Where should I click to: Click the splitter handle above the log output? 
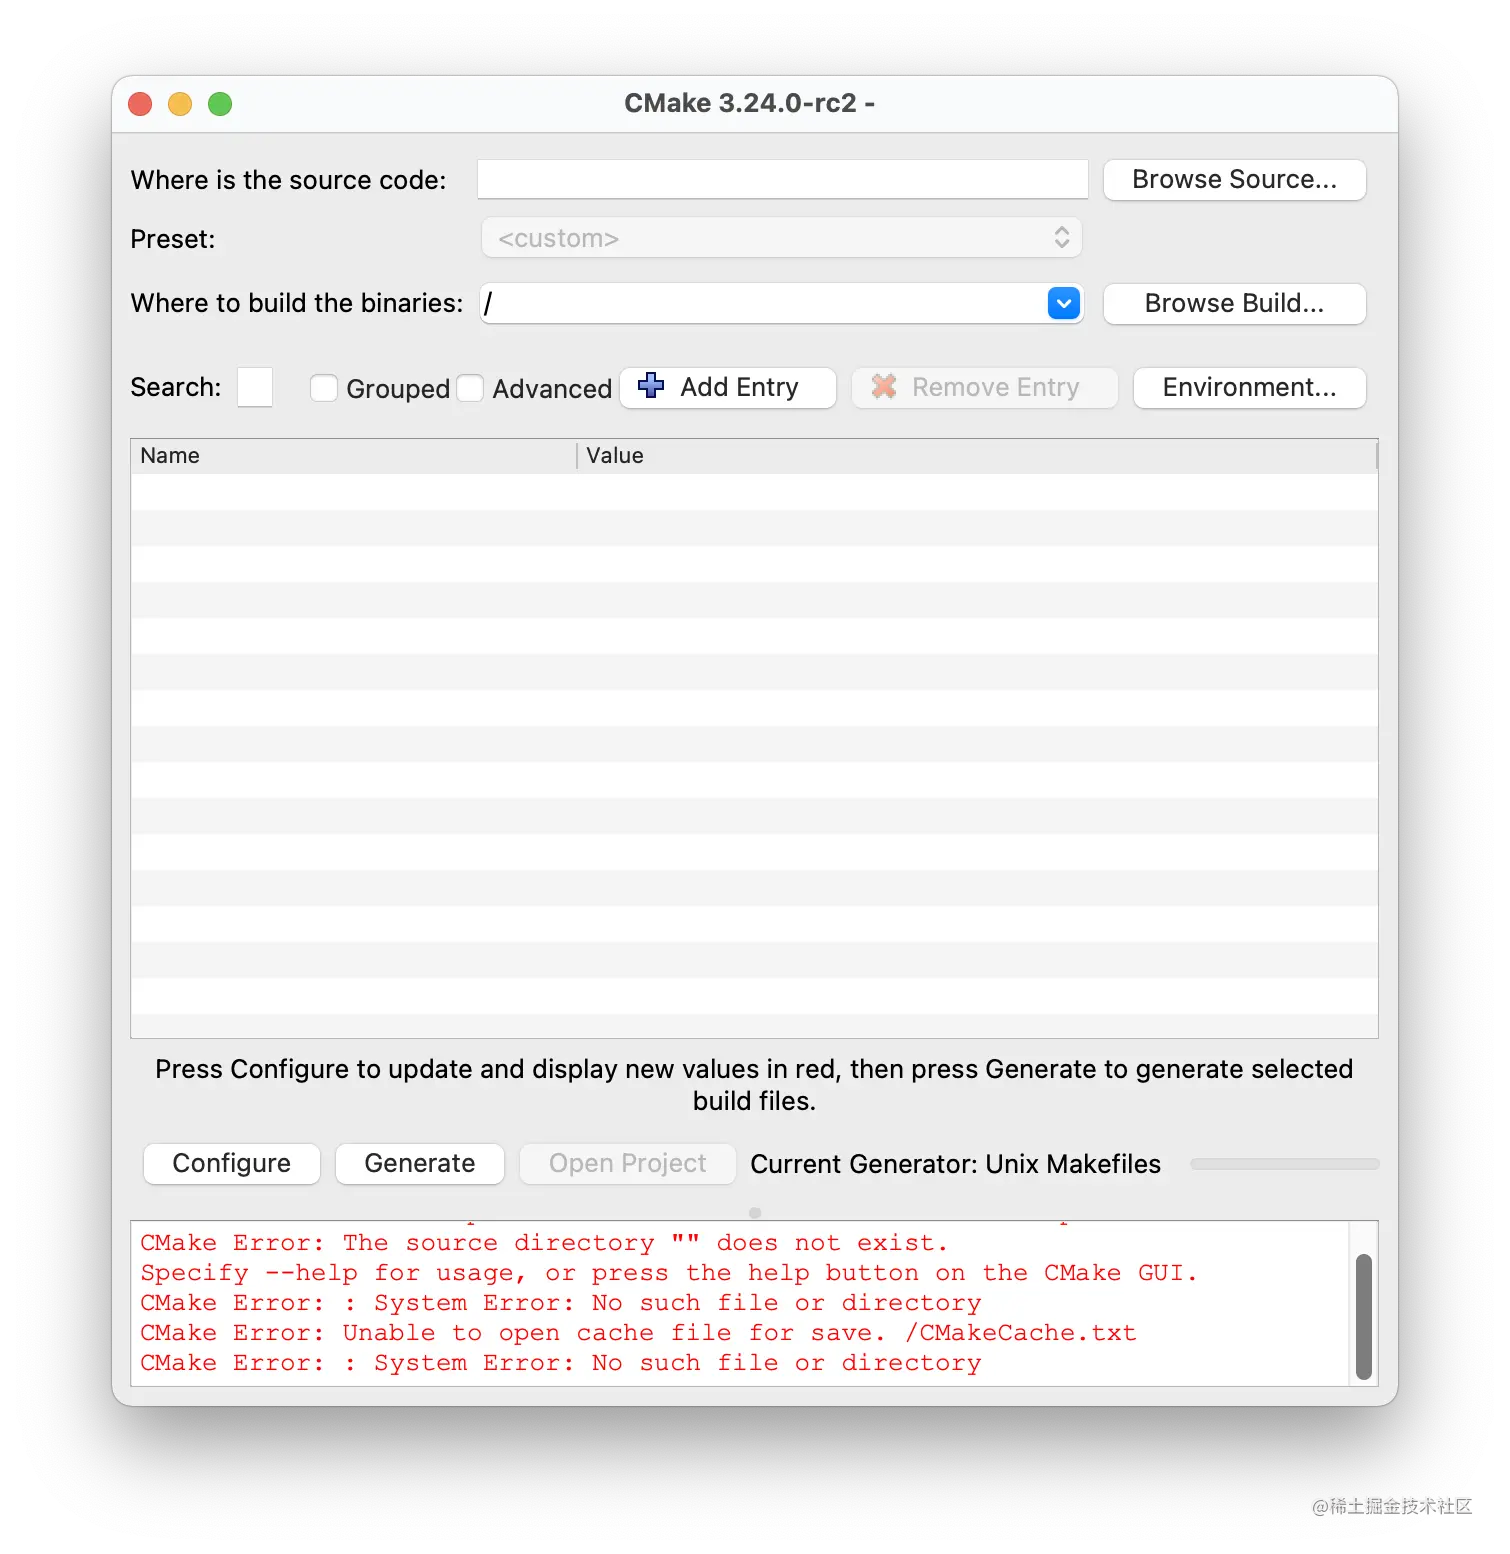(755, 1212)
